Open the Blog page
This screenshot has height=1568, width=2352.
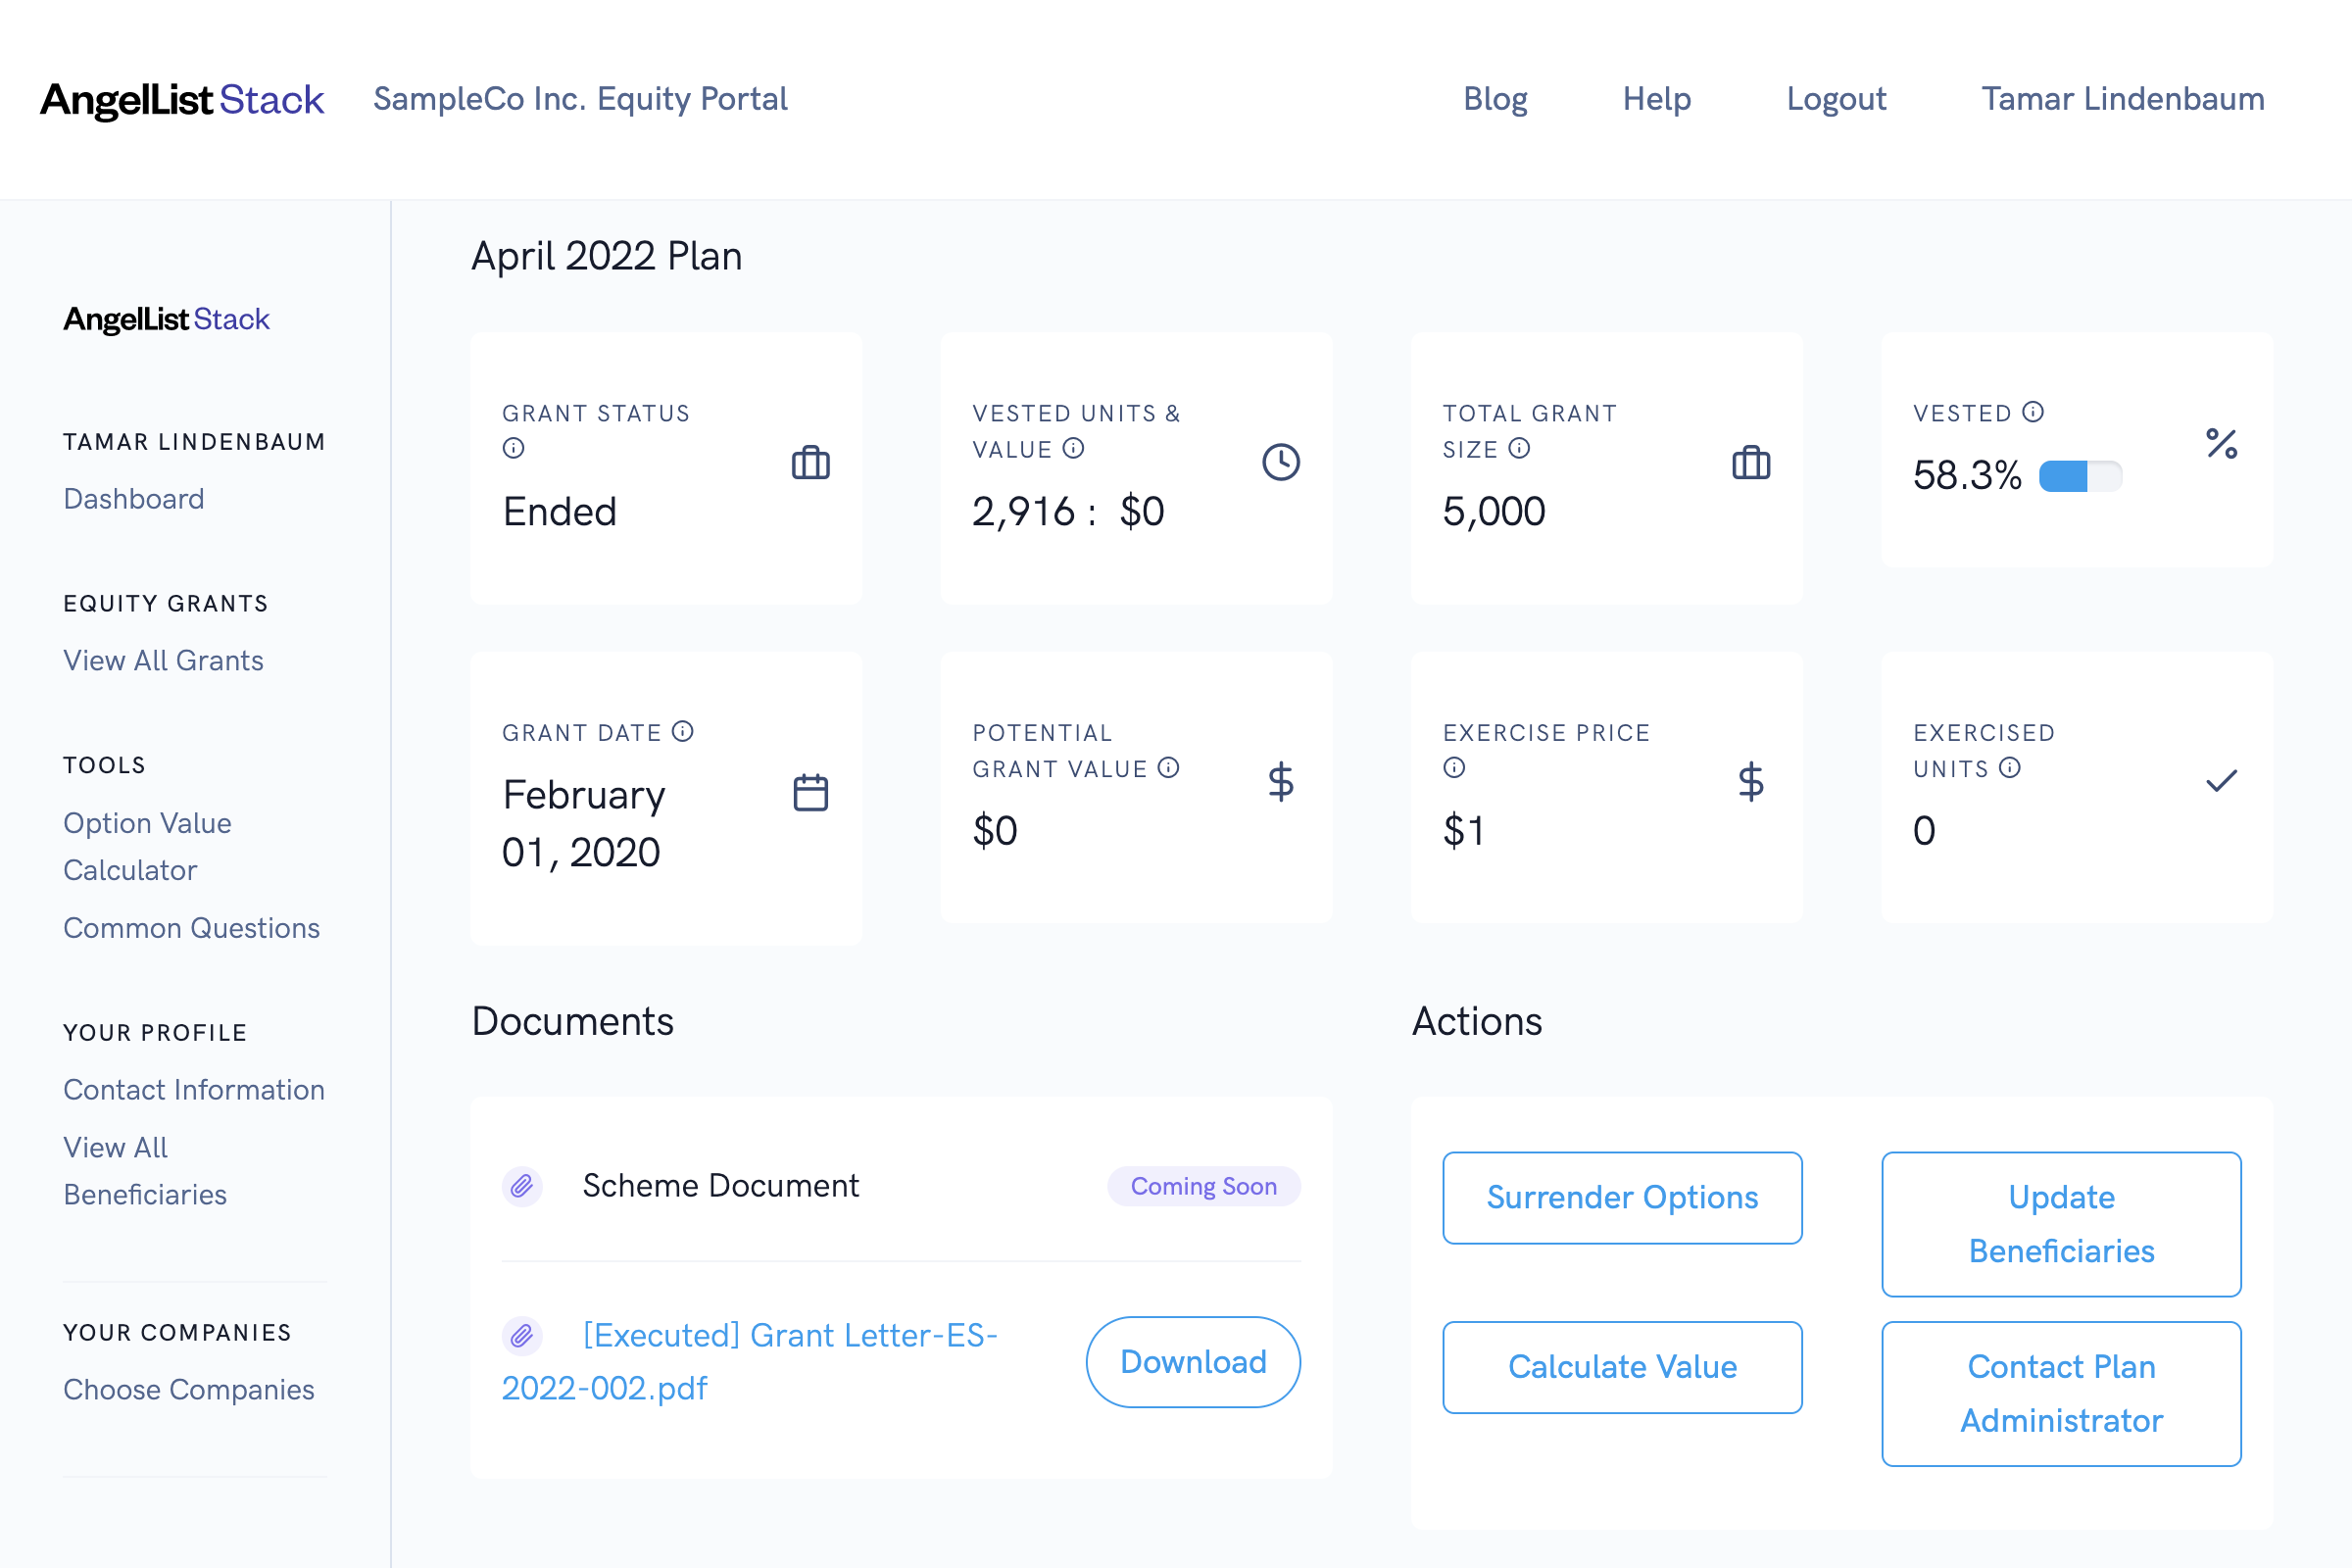coord(1495,99)
